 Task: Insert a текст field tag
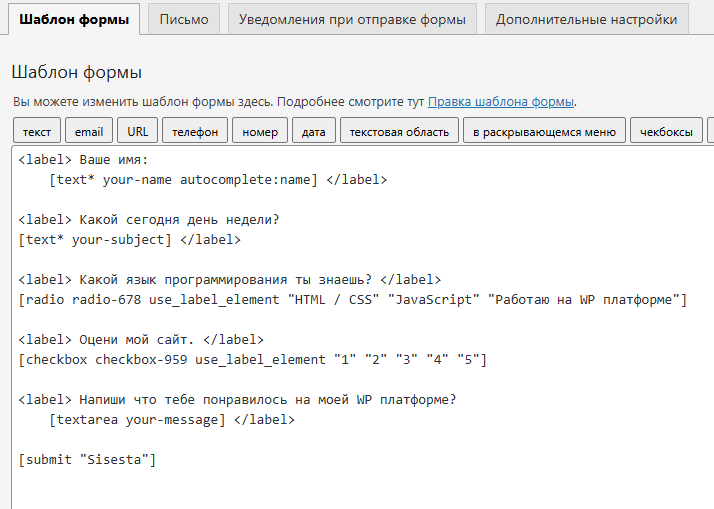tap(37, 131)
